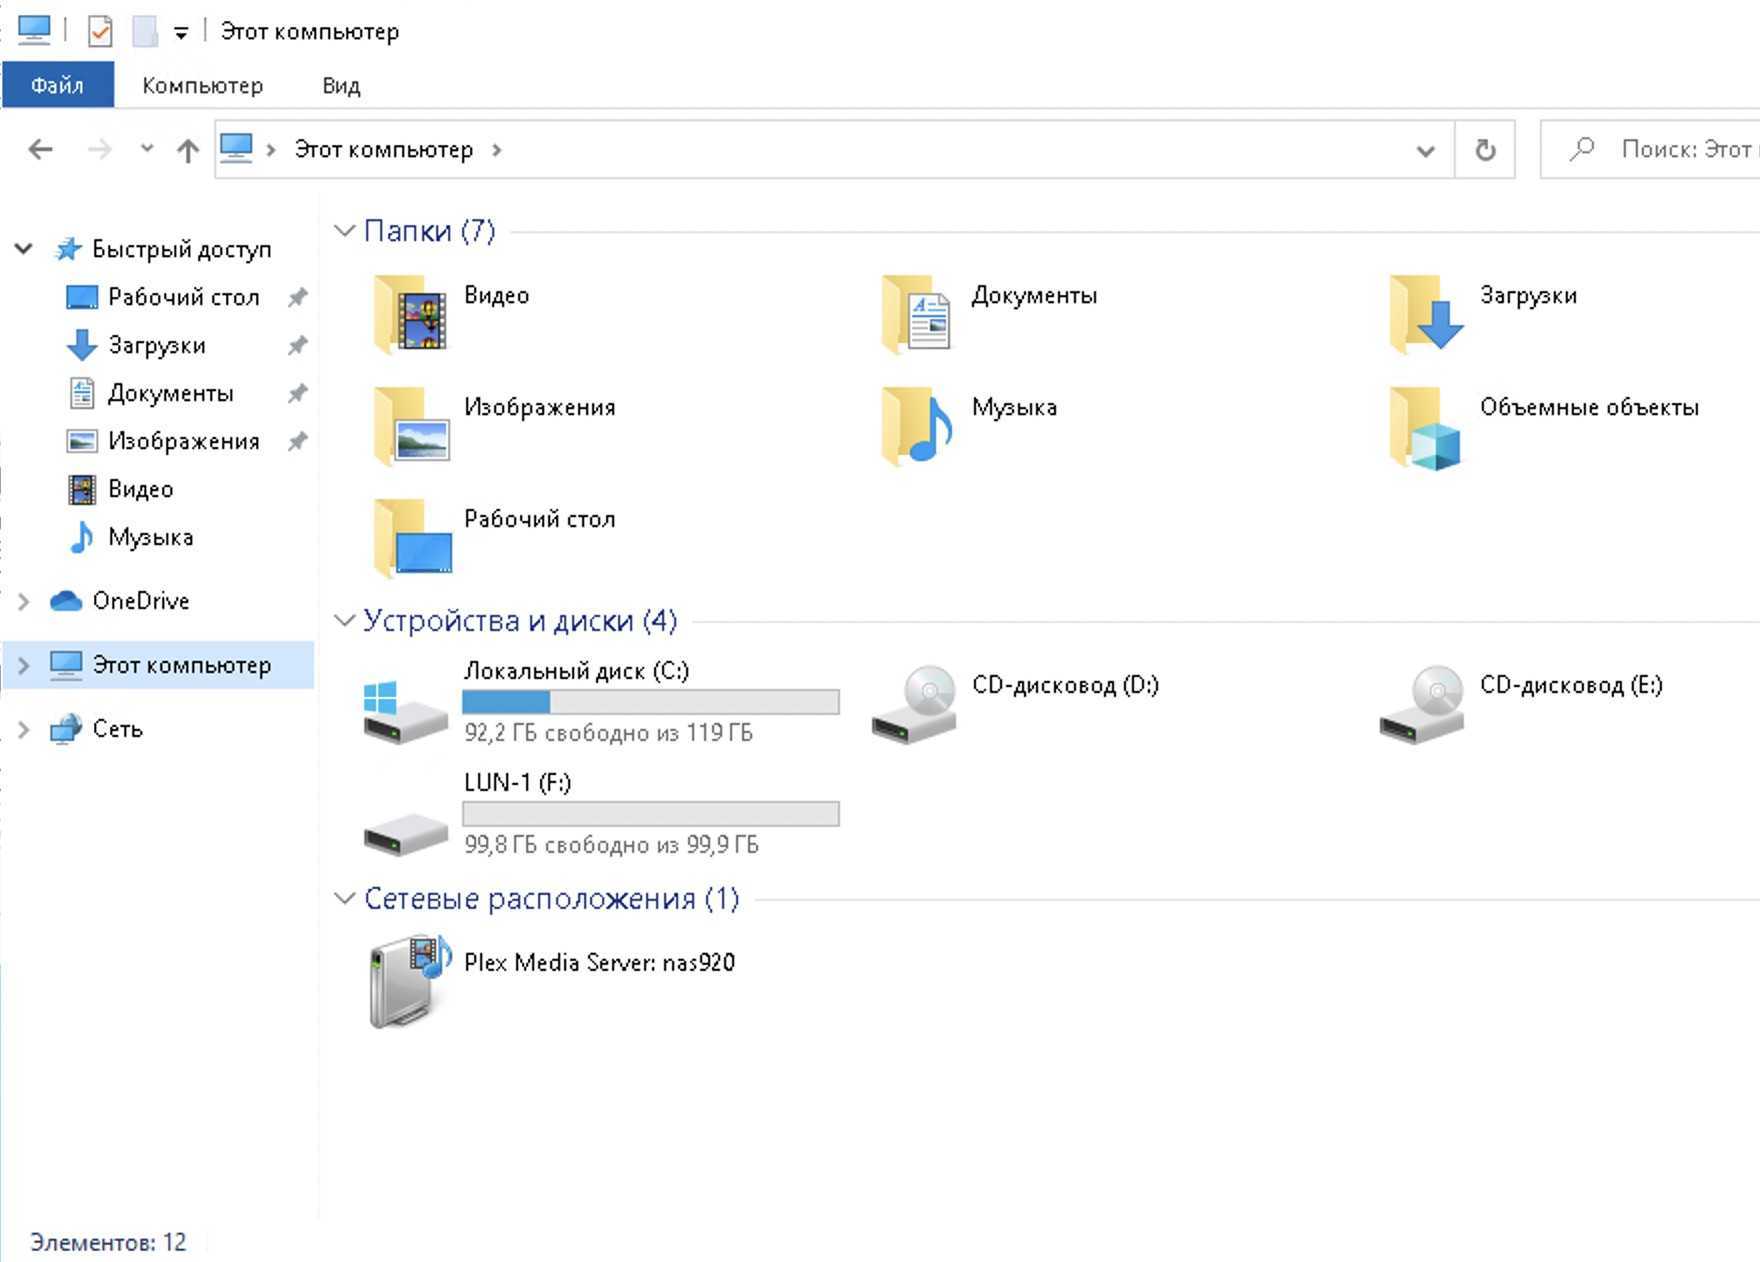Open the Музыка folder icon
The image size is (1760, 1262).
pyautogui.click(x=917, y=426)
